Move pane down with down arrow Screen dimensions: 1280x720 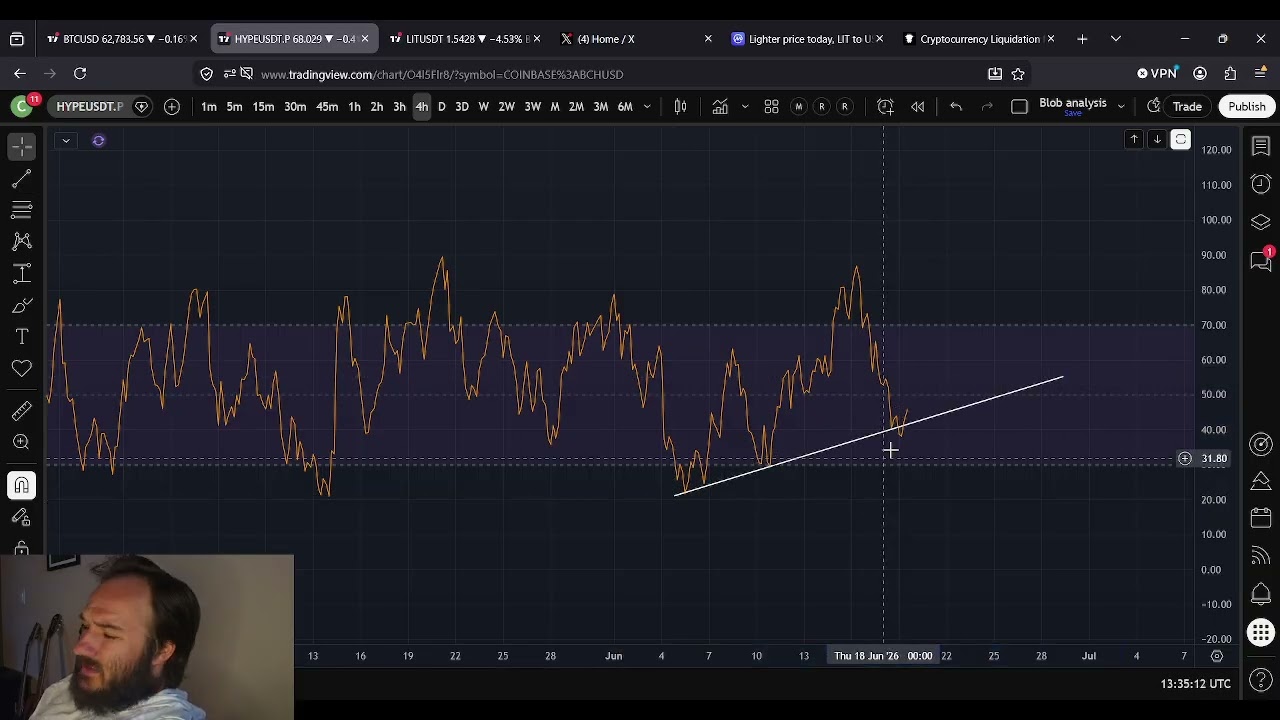(1157, 140)
